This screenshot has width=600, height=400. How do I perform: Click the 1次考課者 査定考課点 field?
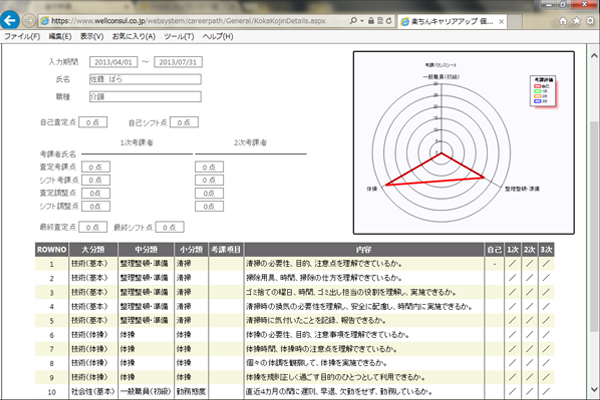[x=96, y=167]
